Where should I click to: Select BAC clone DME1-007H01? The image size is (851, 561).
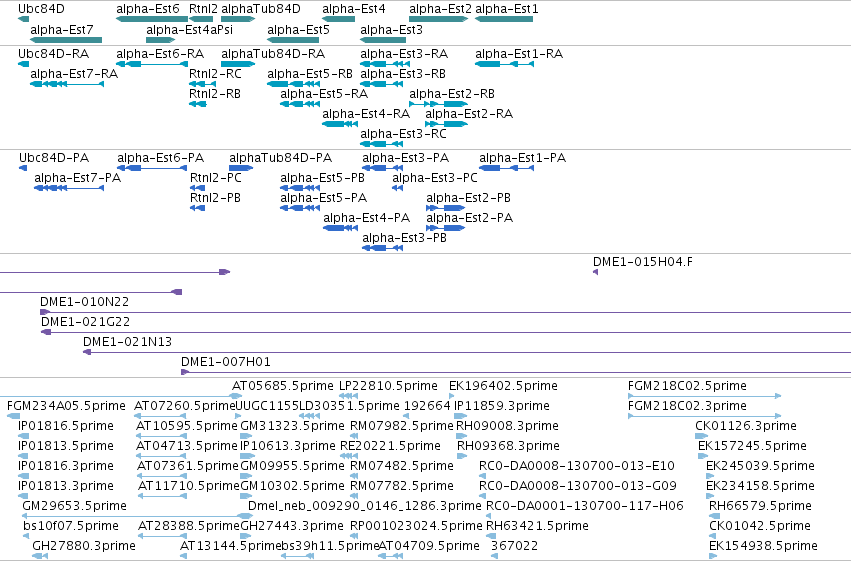516,372
